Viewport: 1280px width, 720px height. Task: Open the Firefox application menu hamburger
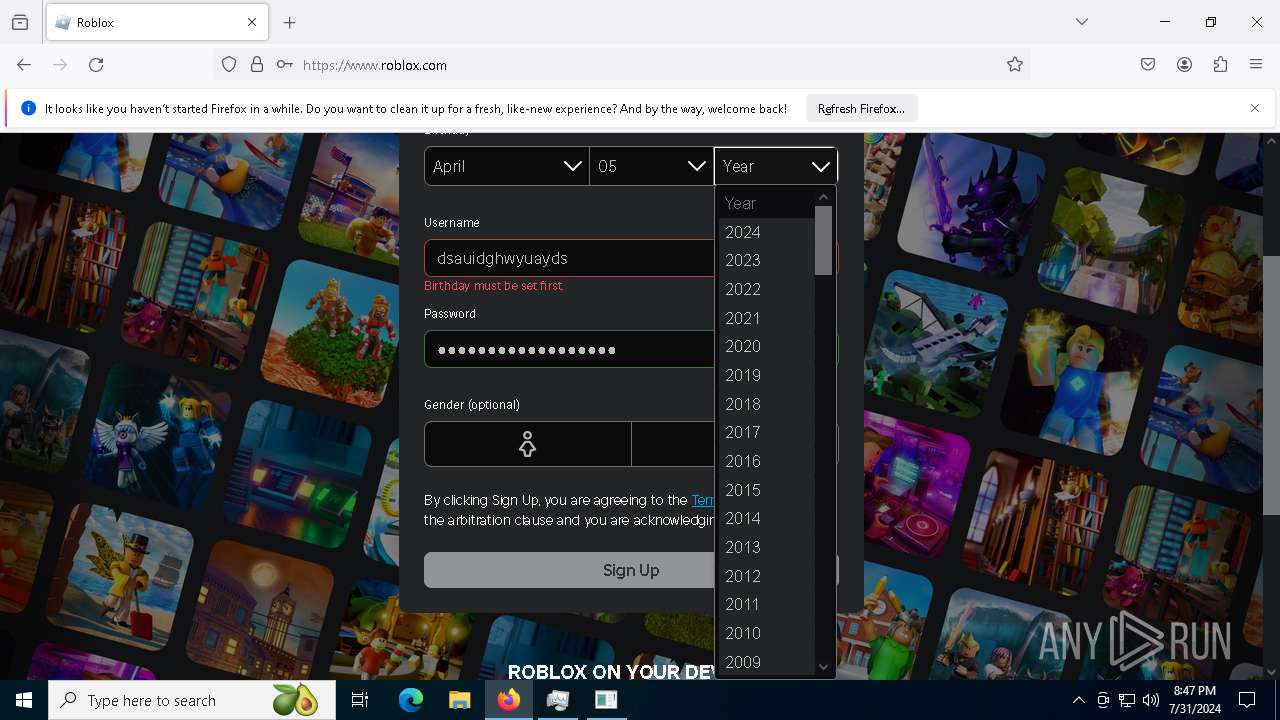coord(1256,65)
